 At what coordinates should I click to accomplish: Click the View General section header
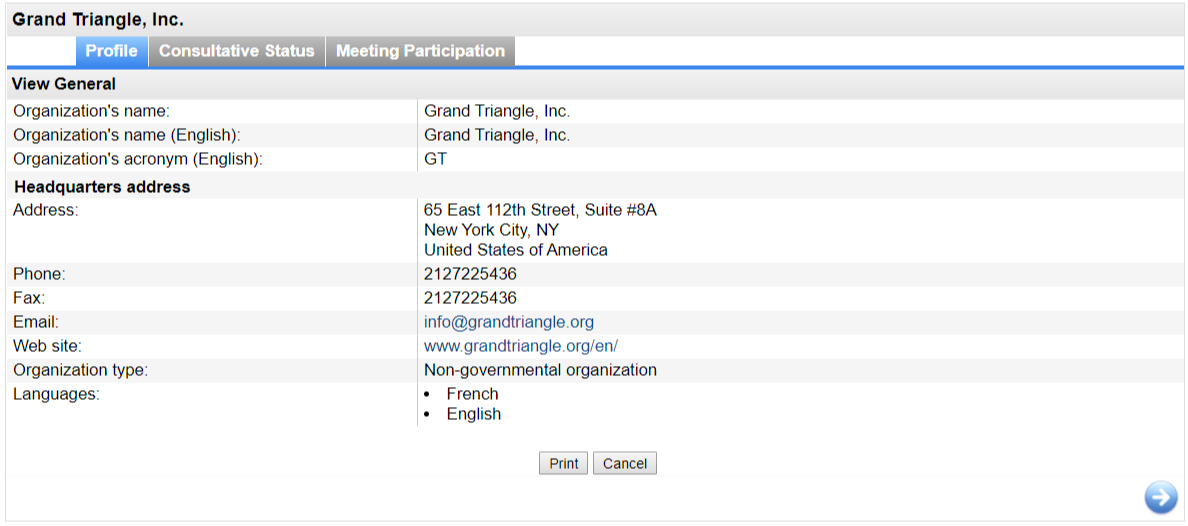point(64,84)
